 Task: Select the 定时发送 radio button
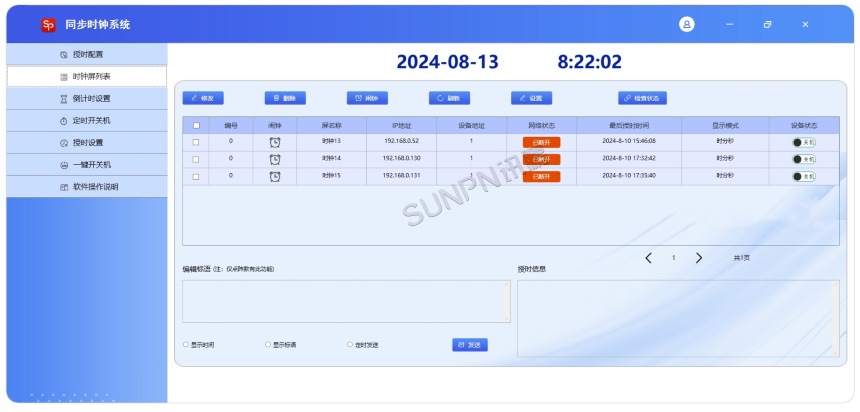tap(350, 344)
